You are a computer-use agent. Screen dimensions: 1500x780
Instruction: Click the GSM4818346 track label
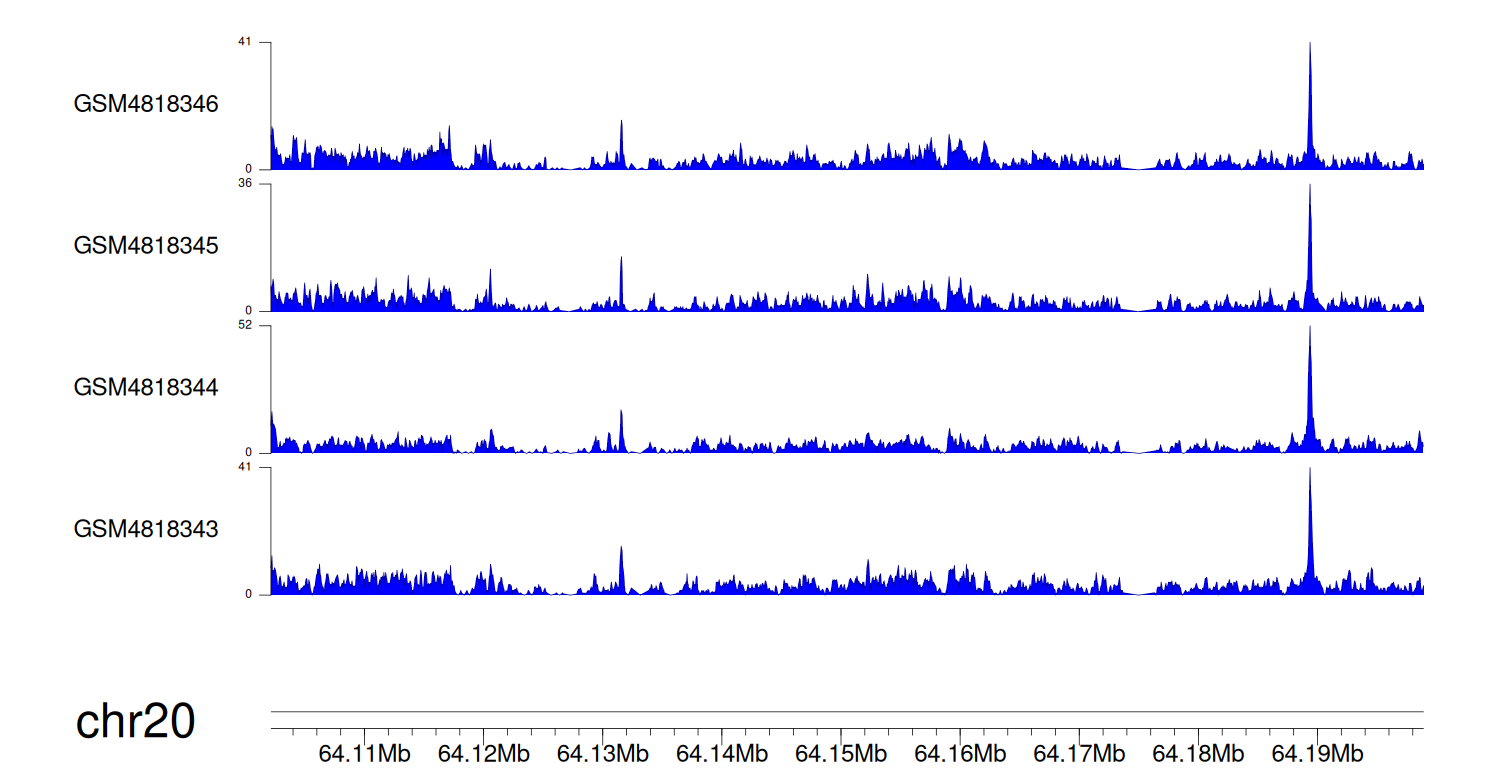click(x=146, y=104)
